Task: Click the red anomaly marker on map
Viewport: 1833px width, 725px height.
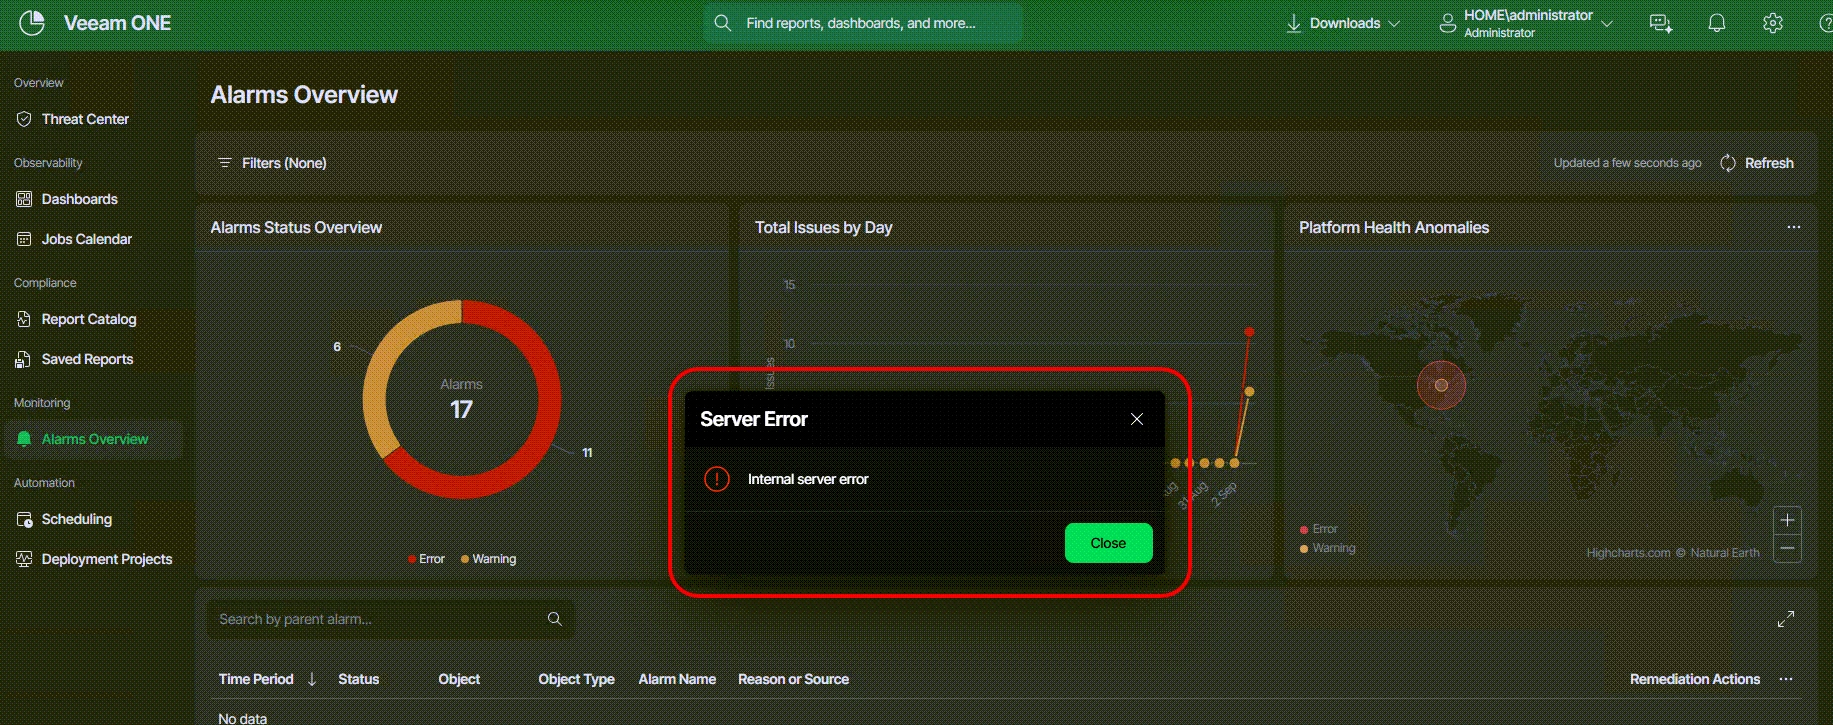Action: pyautogui.click(x=1441, y=385)
